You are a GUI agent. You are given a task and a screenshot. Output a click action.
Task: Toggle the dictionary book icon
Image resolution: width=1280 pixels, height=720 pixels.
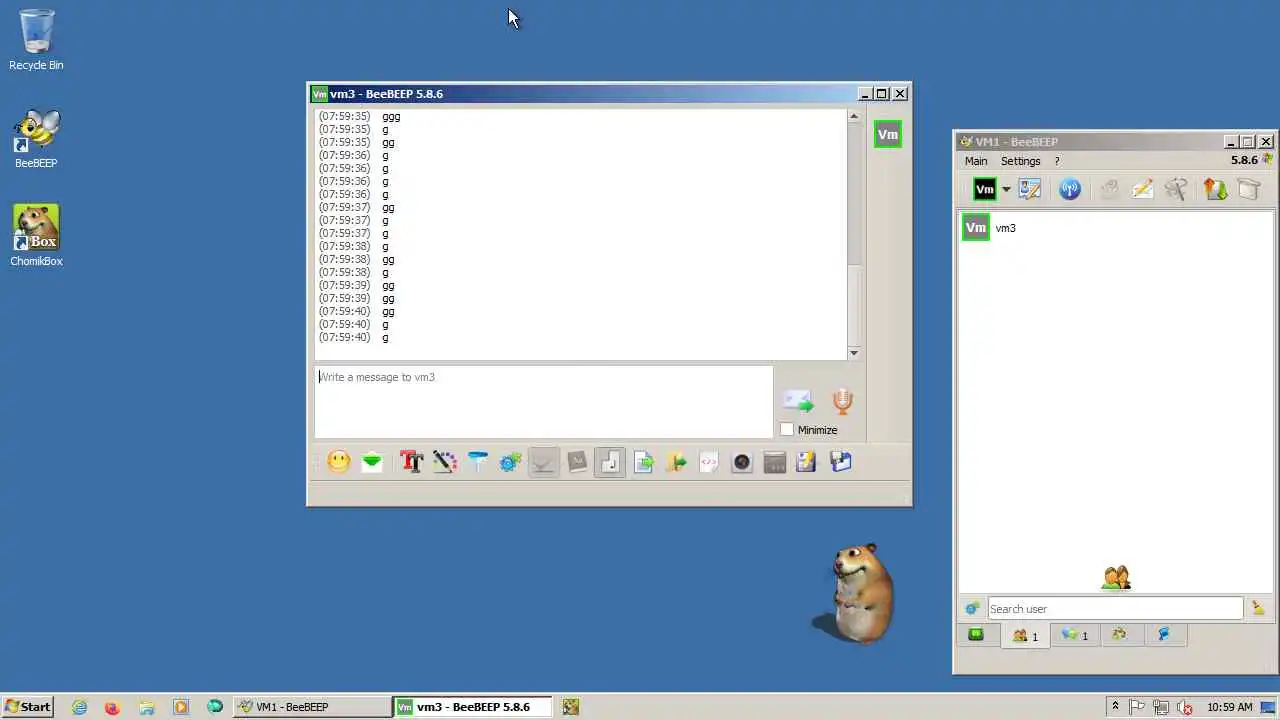pos(577,462)
